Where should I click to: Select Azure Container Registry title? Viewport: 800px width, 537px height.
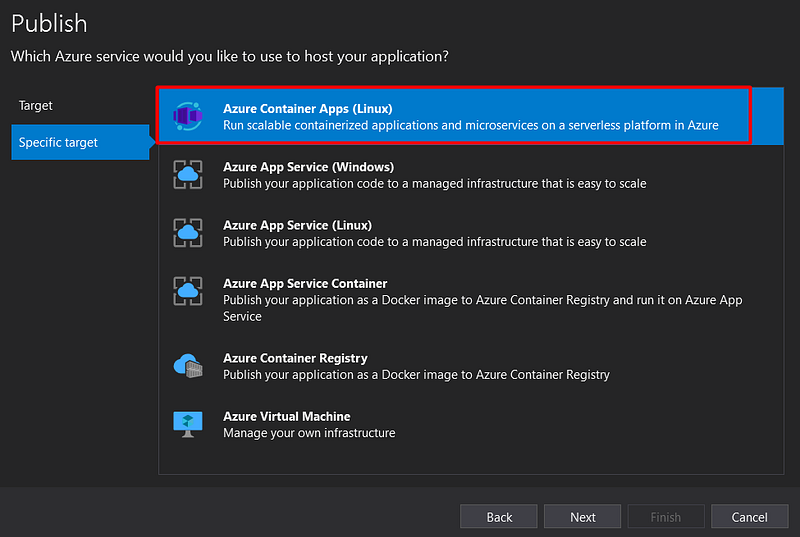[295, 358]
